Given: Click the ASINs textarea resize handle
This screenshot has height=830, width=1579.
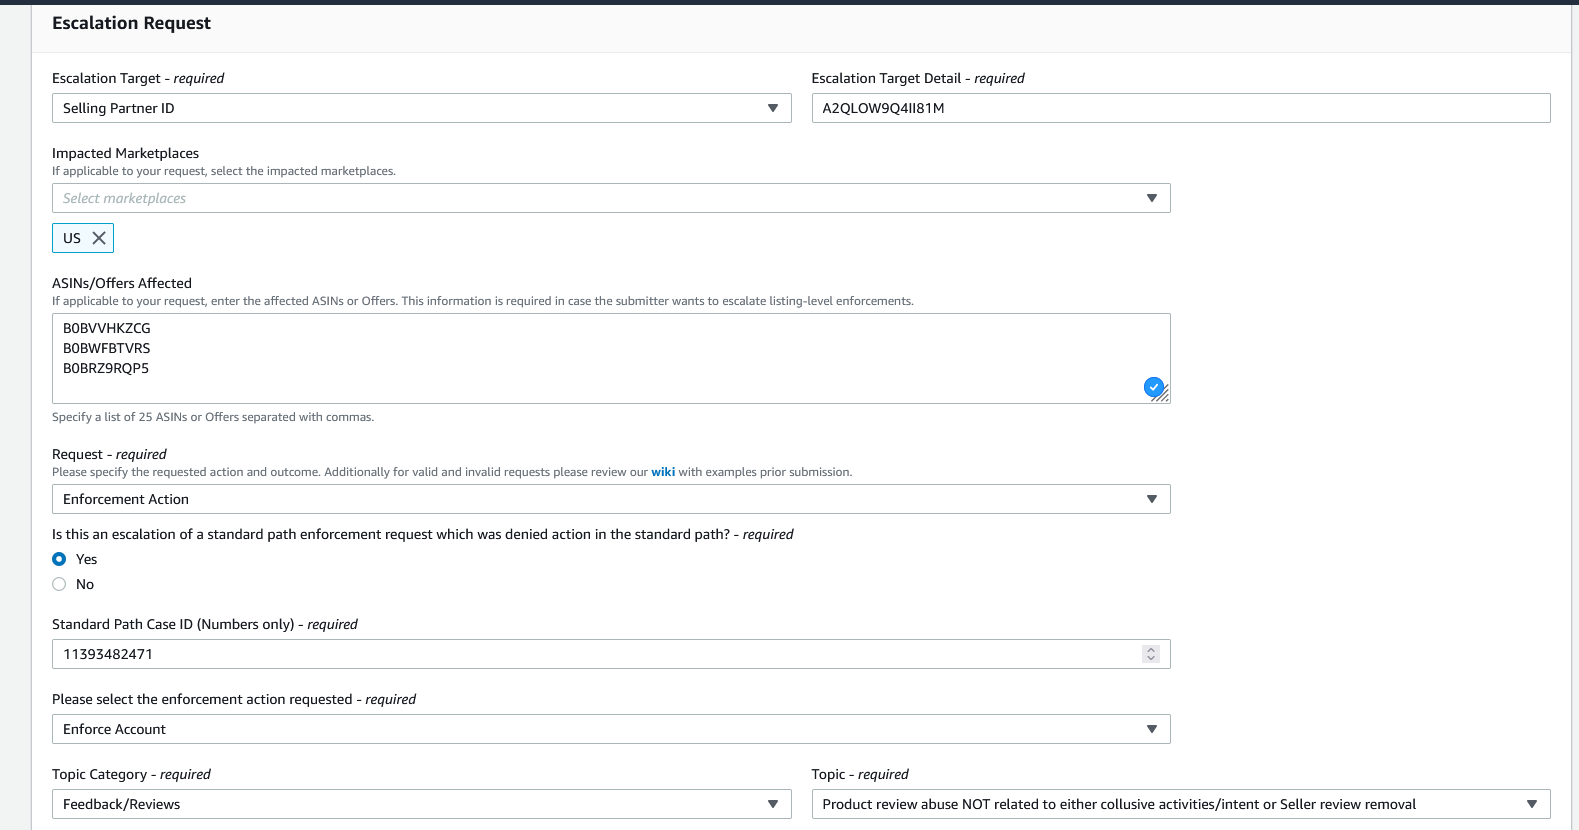Looking at the screenshot, I should (1162, 396).
